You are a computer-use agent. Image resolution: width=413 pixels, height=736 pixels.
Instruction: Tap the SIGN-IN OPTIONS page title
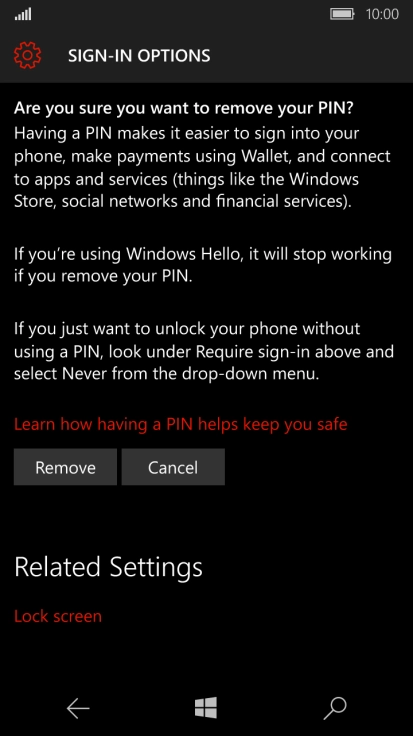click(x=139, y=56)
